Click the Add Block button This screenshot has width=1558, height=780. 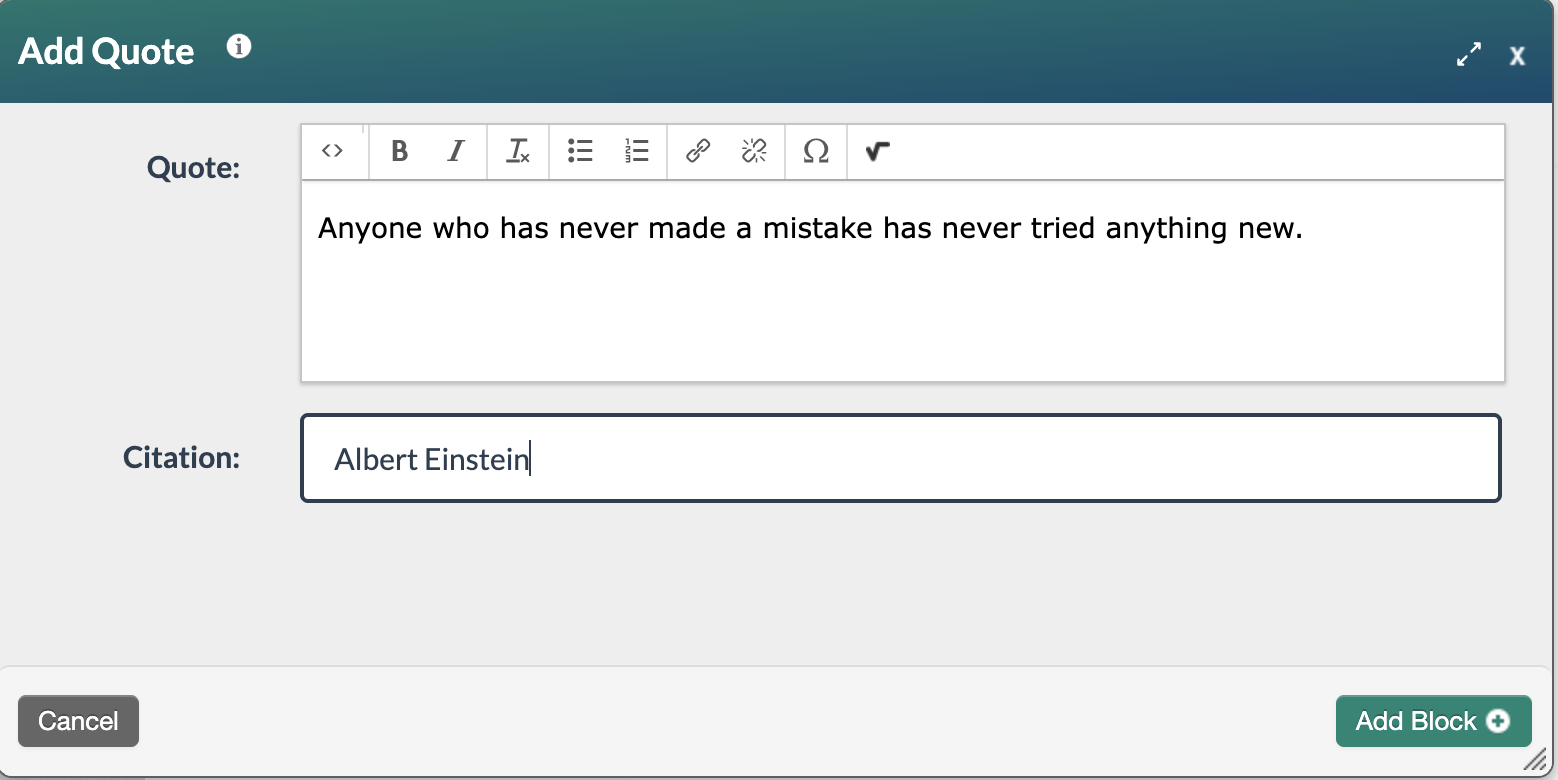1433,721
